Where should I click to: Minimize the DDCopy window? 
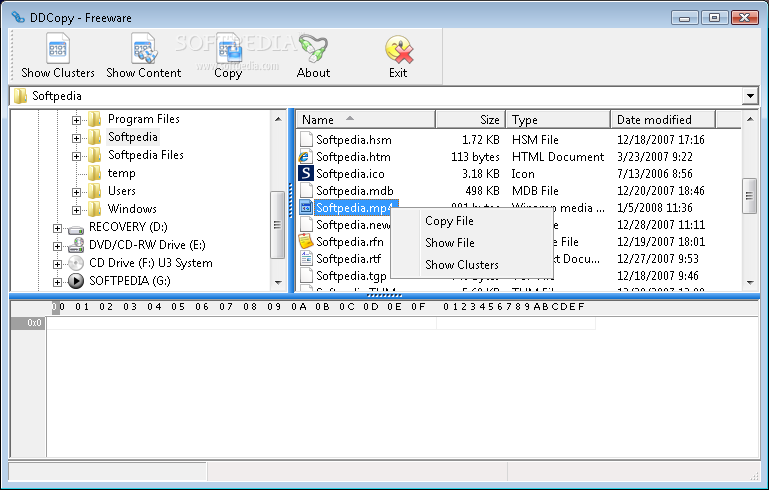[685, 18]
